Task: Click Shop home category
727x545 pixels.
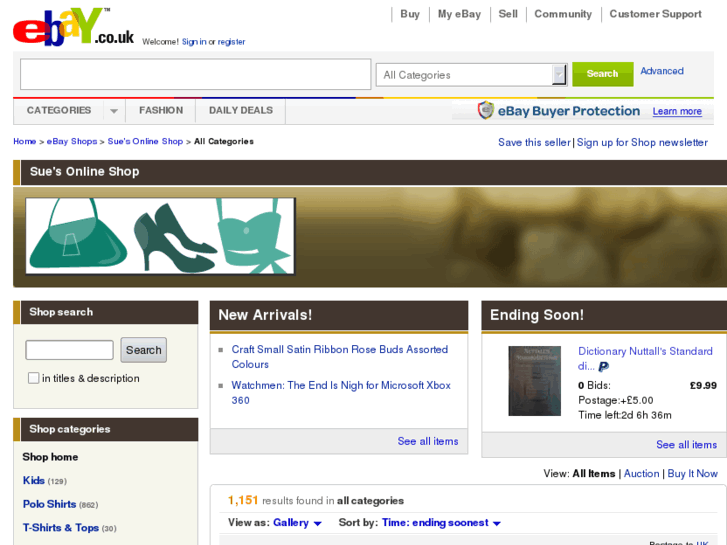Action: pyautogui.click(x=50, y=457)
